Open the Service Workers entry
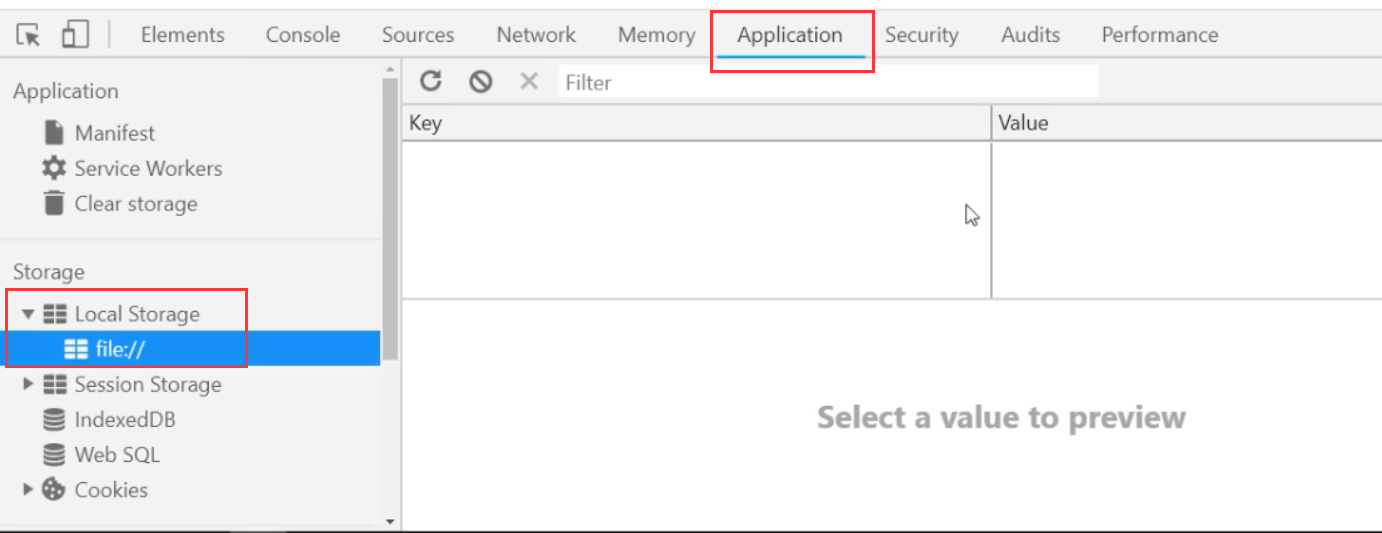The height and width of the screenshot is (533, 1382). pyautogui.click(x=147, y=168)
